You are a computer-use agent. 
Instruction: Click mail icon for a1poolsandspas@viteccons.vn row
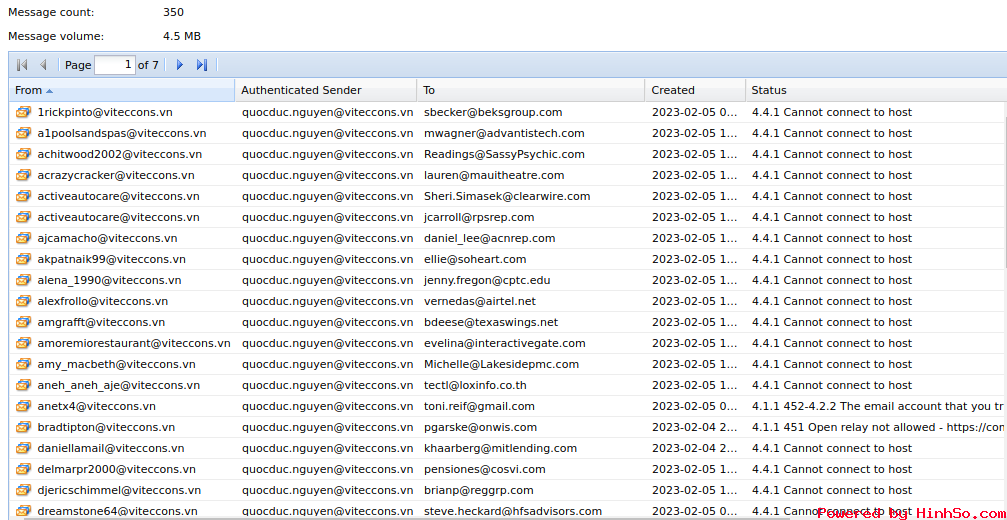pos(24,134)
